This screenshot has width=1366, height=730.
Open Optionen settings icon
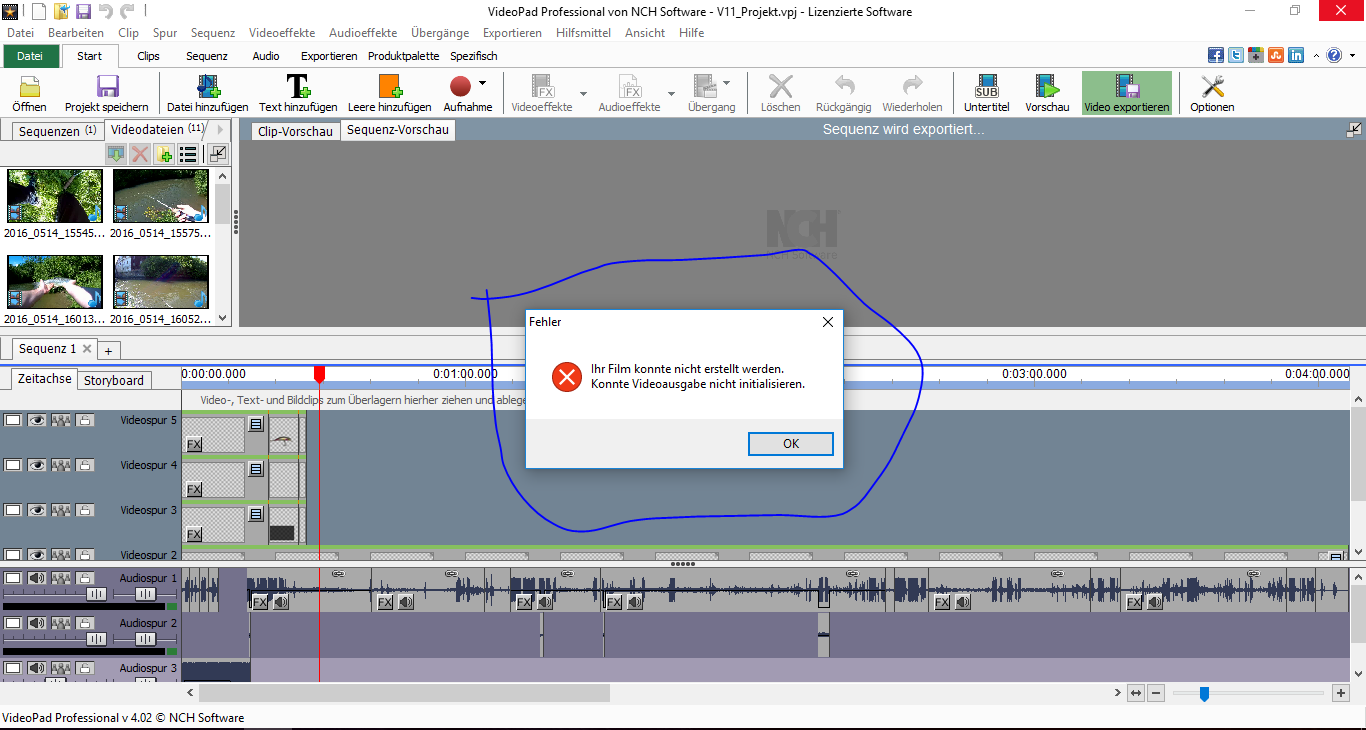(x=1212, y=87)
